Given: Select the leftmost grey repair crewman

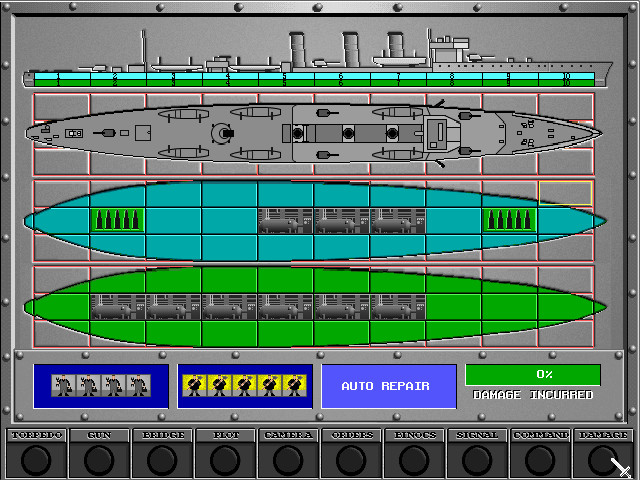Looking at the screenshot, I should 64,385.
